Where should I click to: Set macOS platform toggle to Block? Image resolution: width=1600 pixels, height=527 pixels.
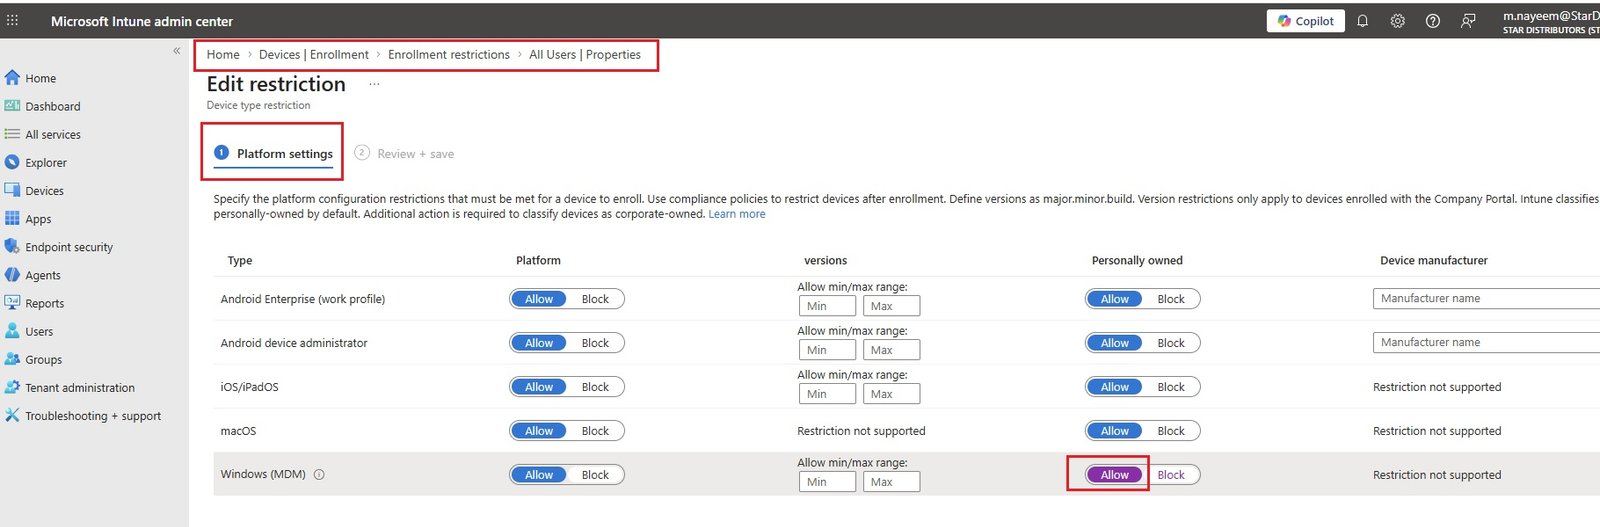pos(595,431)
